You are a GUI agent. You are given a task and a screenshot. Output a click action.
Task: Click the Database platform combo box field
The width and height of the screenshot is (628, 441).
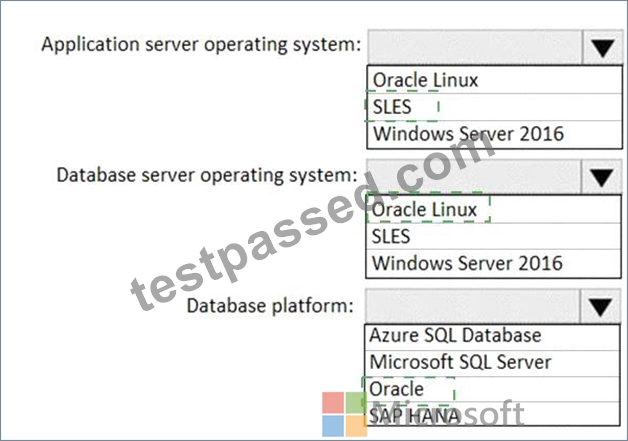click(x=473, y=307)
